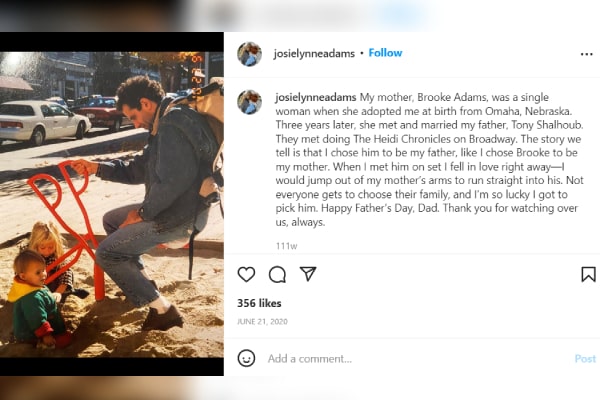This screenshot has width=600, height=400.
Task: Open josielynneadams username in caption
Action: coord(316,98)
